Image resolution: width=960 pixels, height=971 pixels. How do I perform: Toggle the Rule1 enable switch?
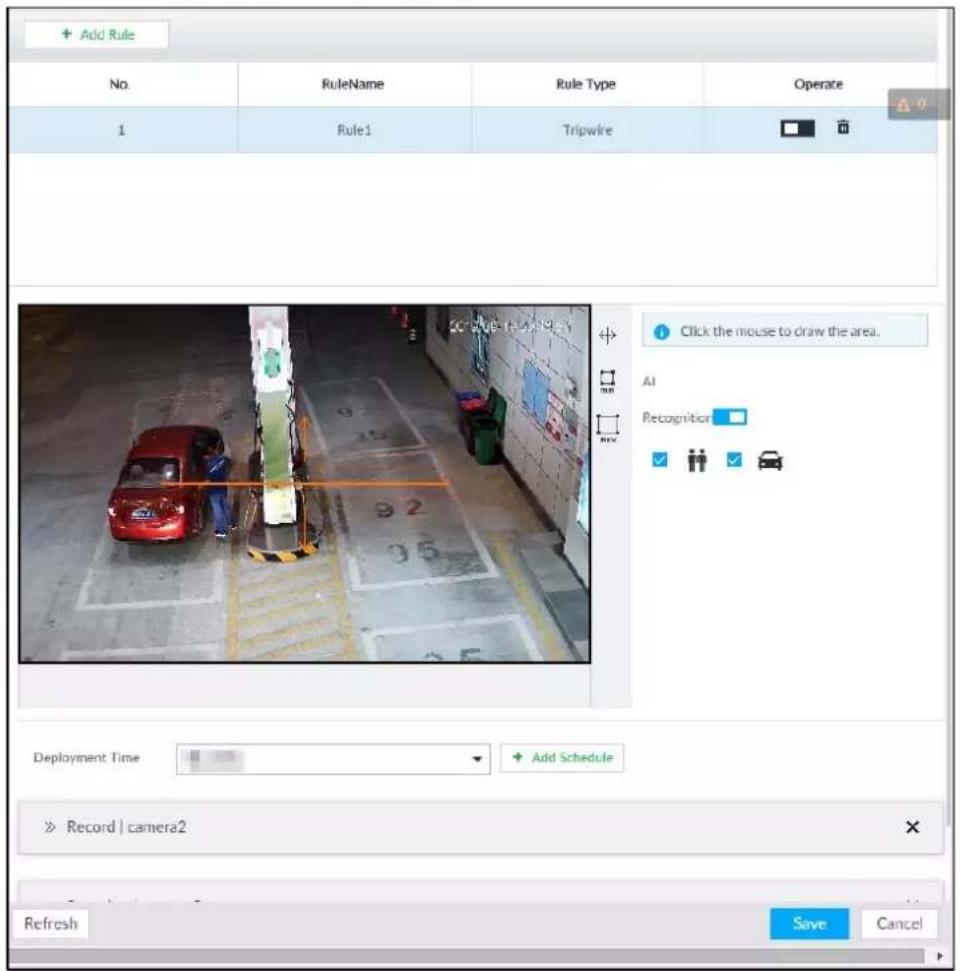pyautogui.click(x=797, y=129)
